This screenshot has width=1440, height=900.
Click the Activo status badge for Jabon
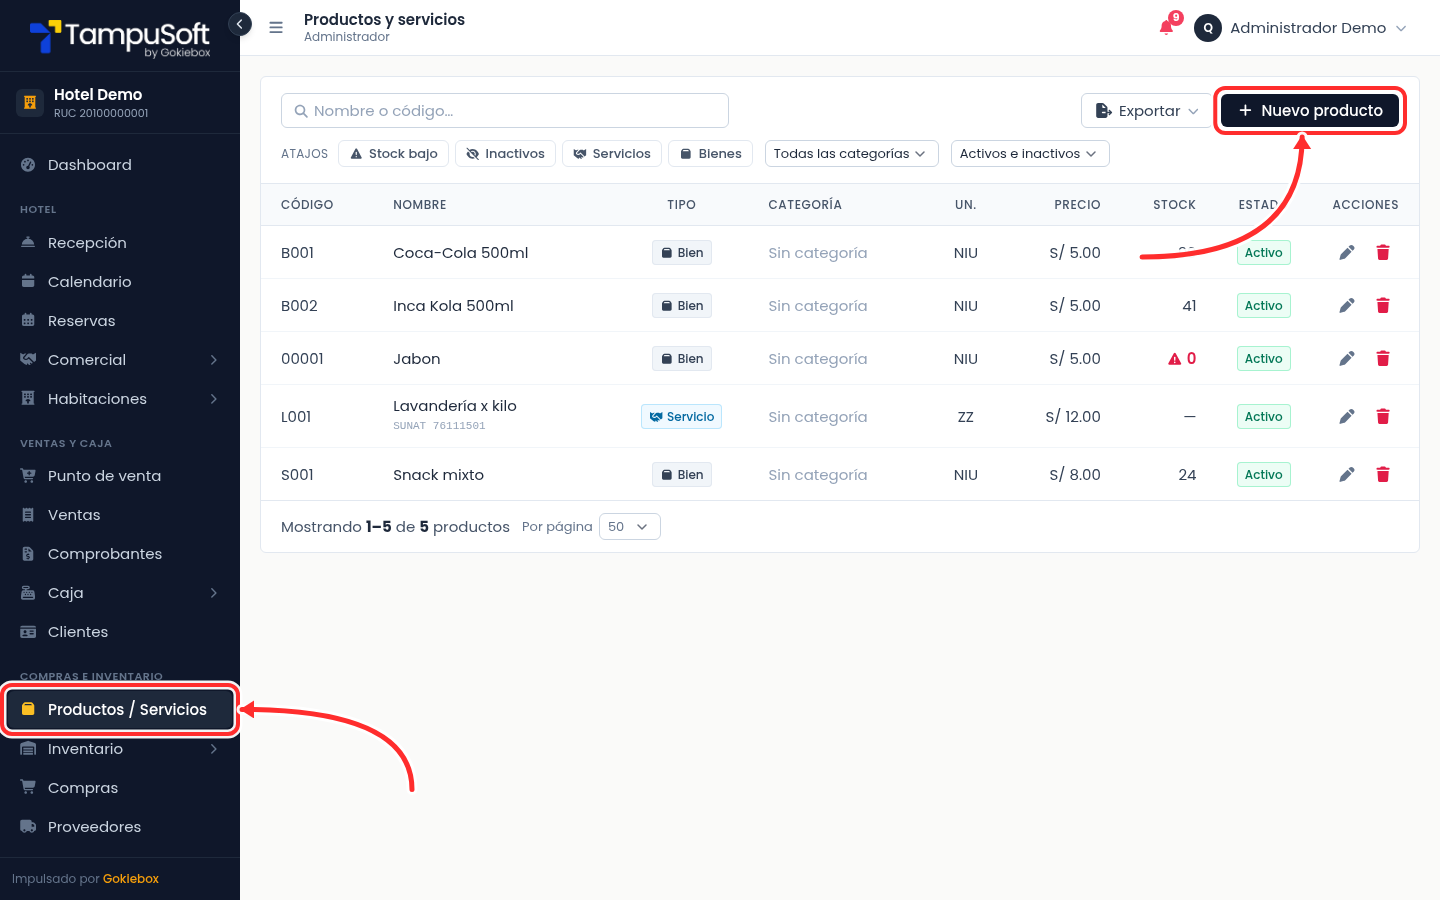pos(1264,359)
